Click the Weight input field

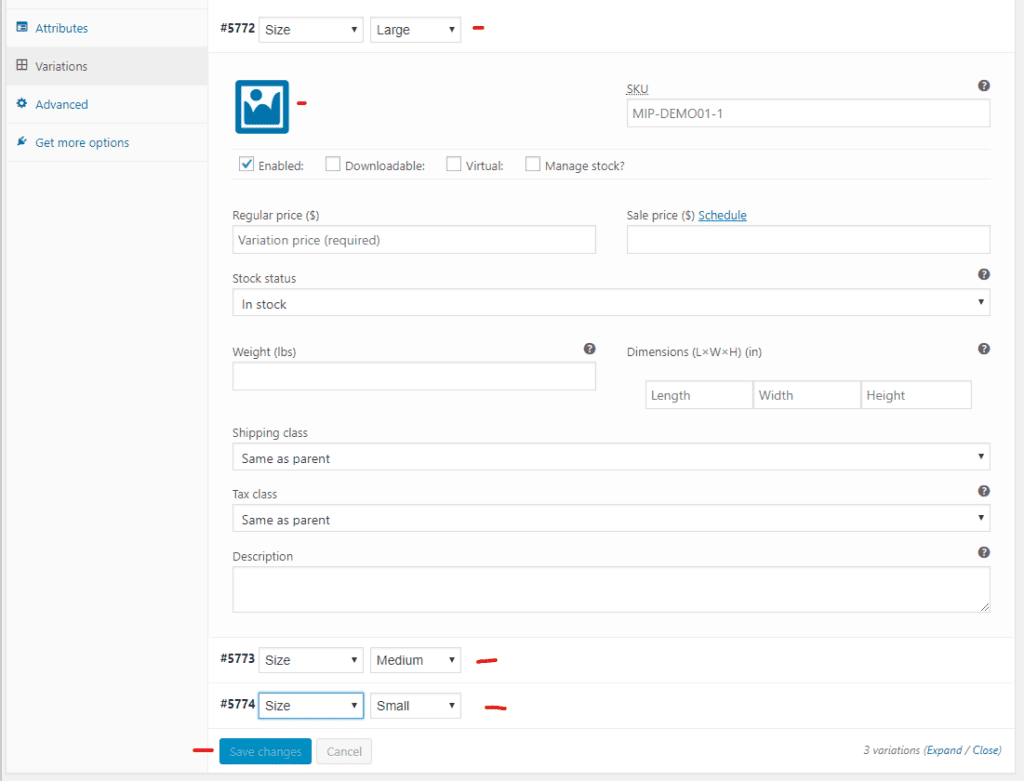coord(414,377)
